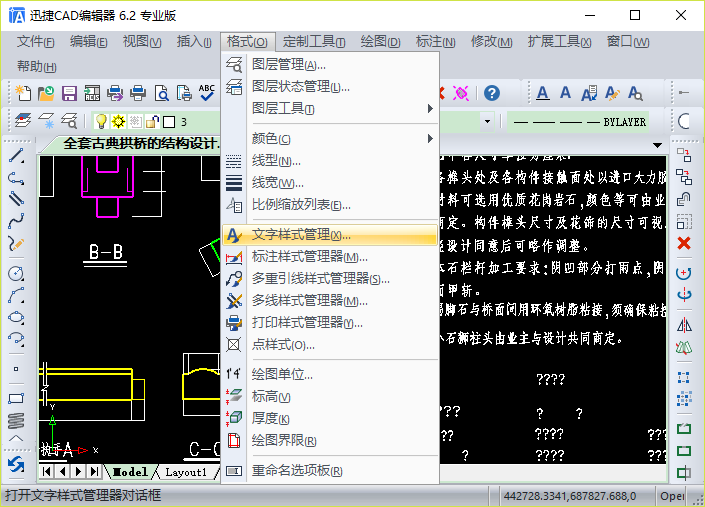Open the 绘图 menu
This screenshot has height=507, width=705.
[x=380, y=42]
